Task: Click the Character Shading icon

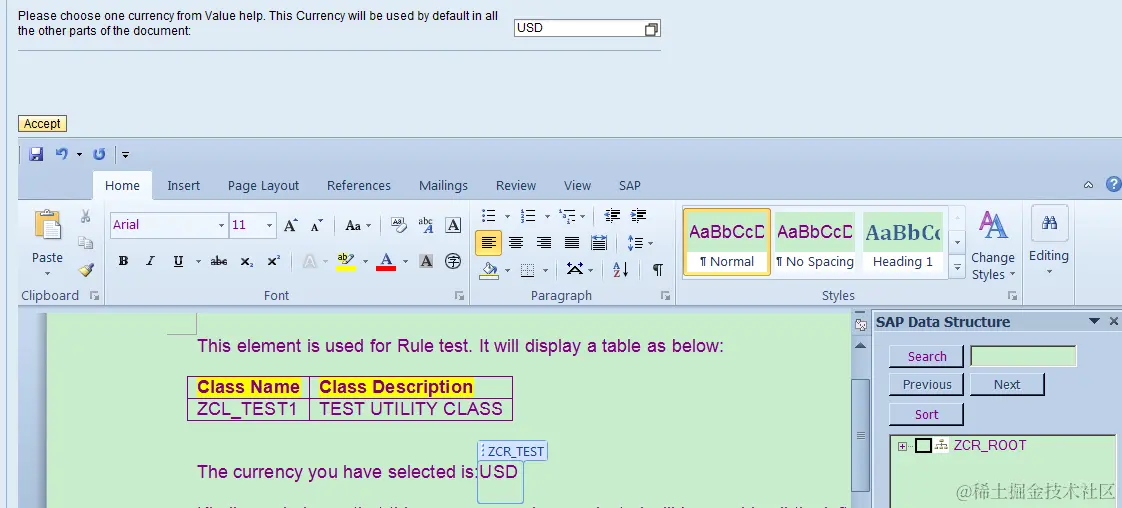Action: (x=426, y=261)
